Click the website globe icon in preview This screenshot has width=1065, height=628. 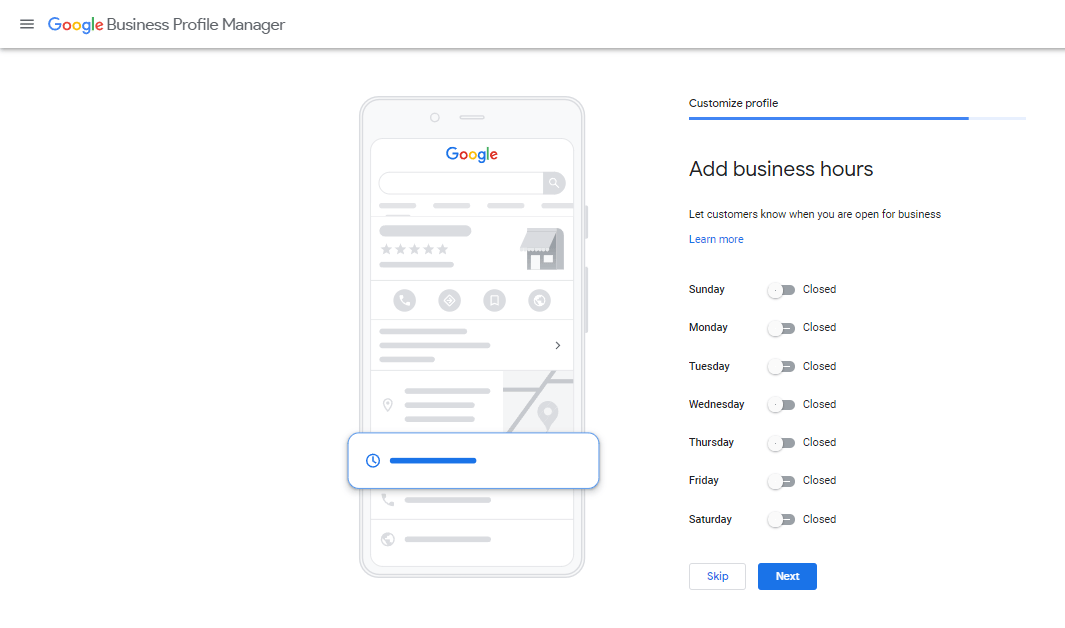pyautogui.click(x=540, y=300)
